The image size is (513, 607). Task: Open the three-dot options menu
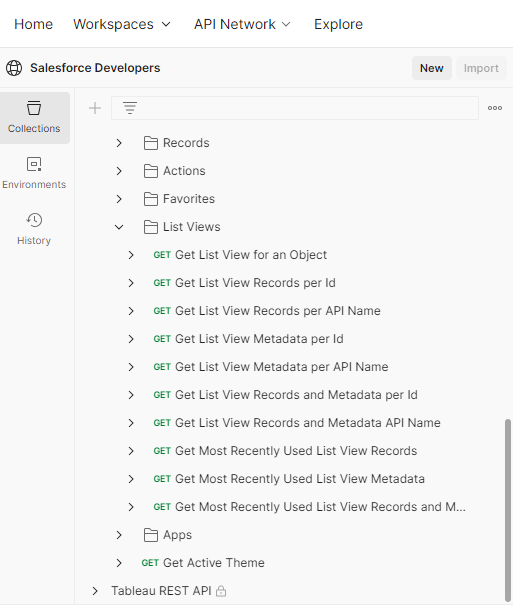click(495, 108)
